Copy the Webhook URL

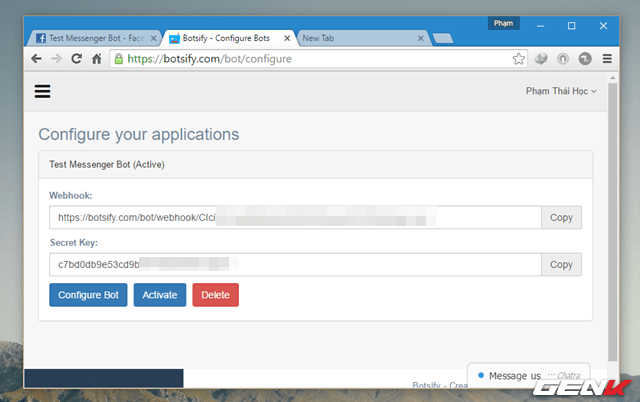pyautogui.click(x=561, y=218)
